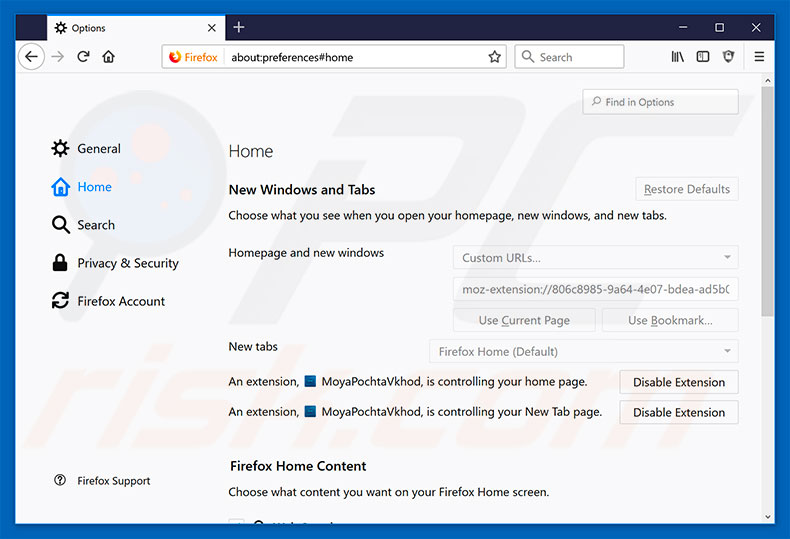Click the Firefox Account sync icon

[x=60, y=301]
